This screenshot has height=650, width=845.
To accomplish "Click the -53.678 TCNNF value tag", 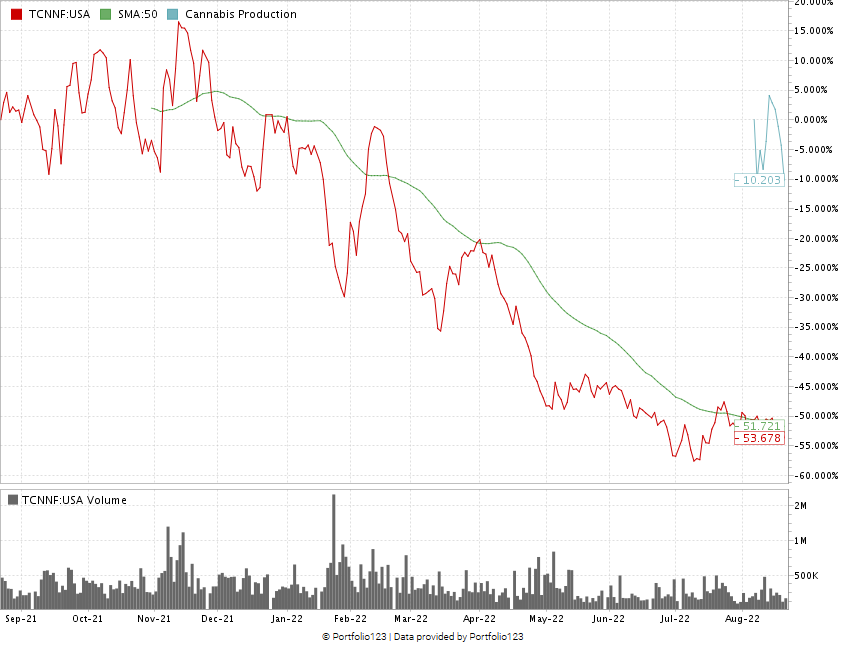I will tap(759, 438).
